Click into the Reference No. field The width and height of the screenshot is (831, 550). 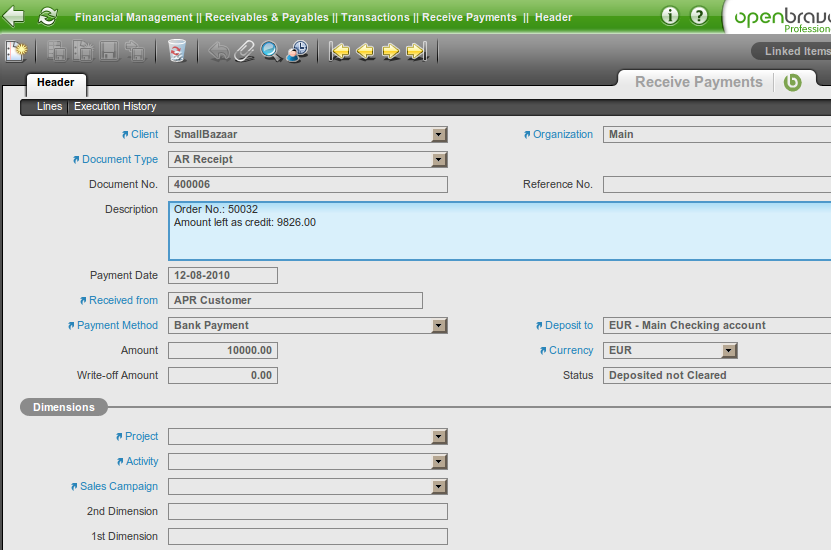716,185
